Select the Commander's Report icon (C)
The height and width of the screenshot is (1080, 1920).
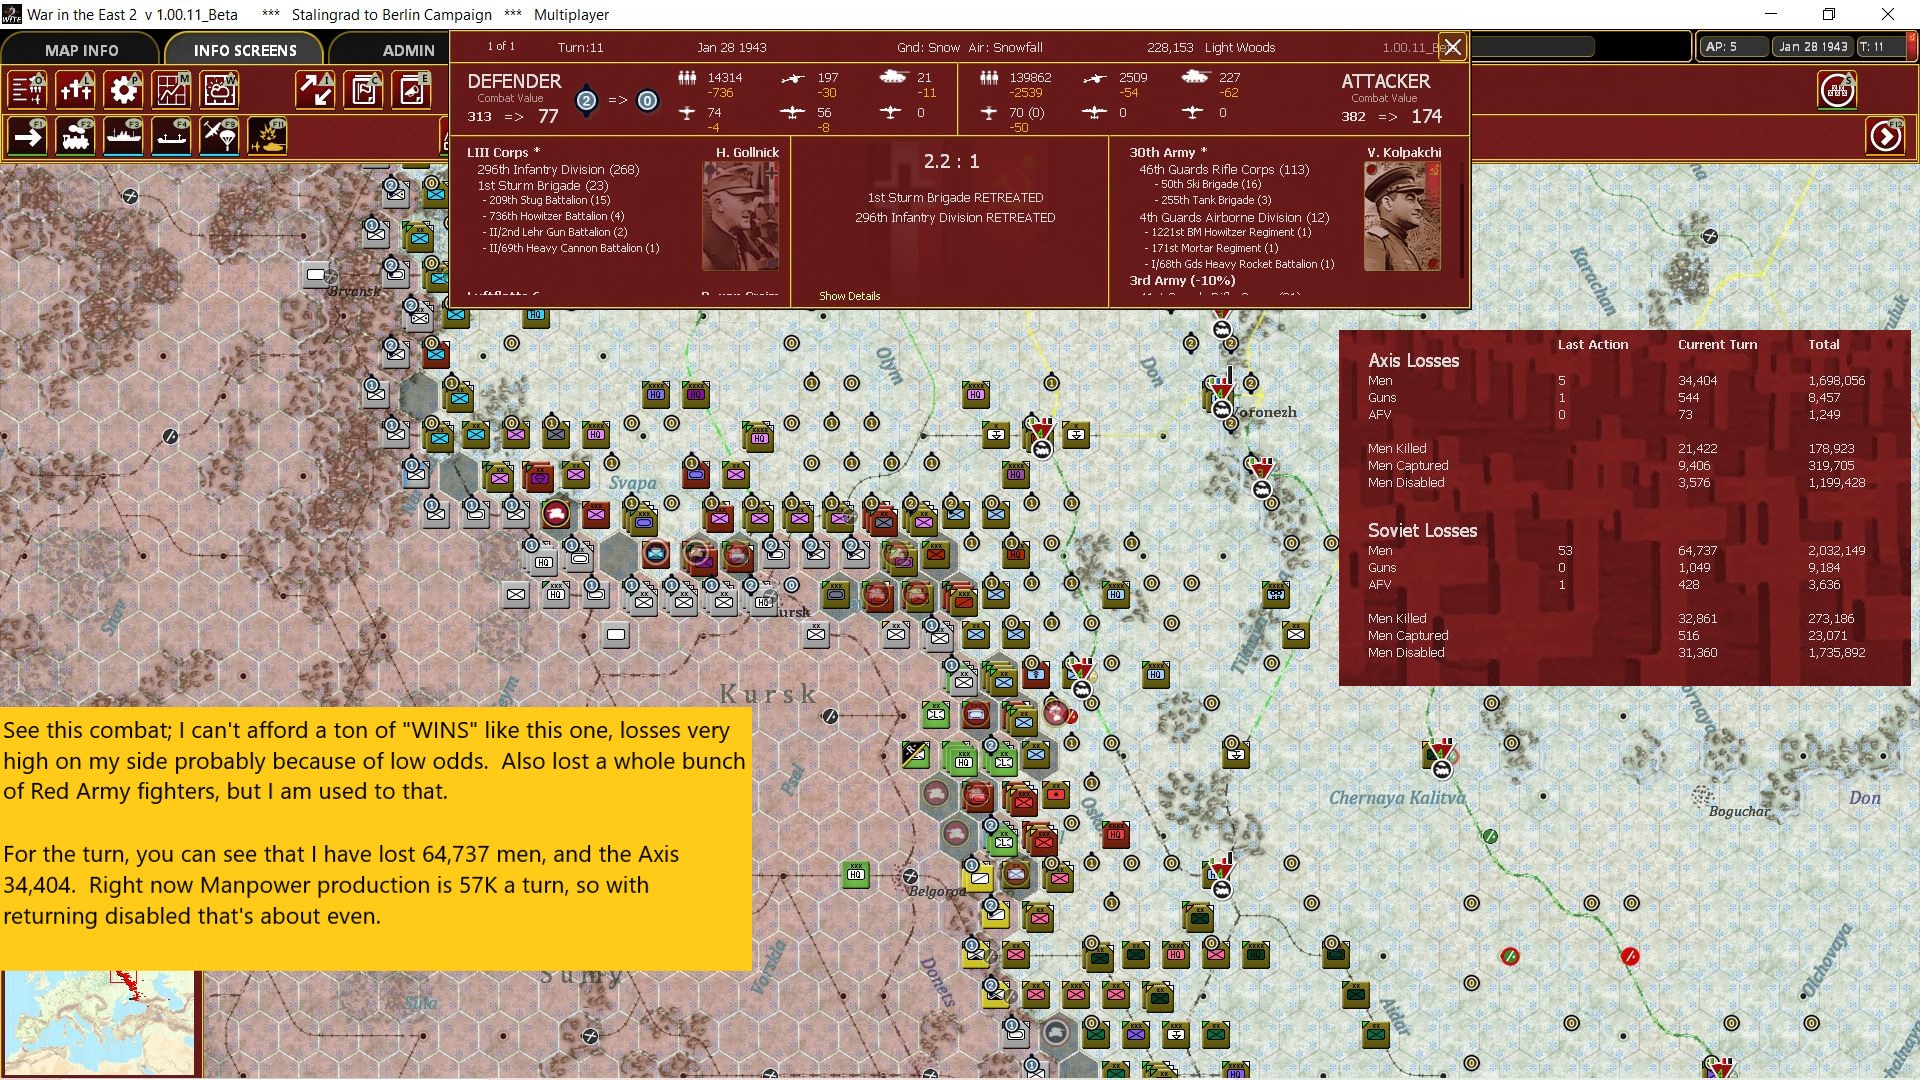[363, 90]
